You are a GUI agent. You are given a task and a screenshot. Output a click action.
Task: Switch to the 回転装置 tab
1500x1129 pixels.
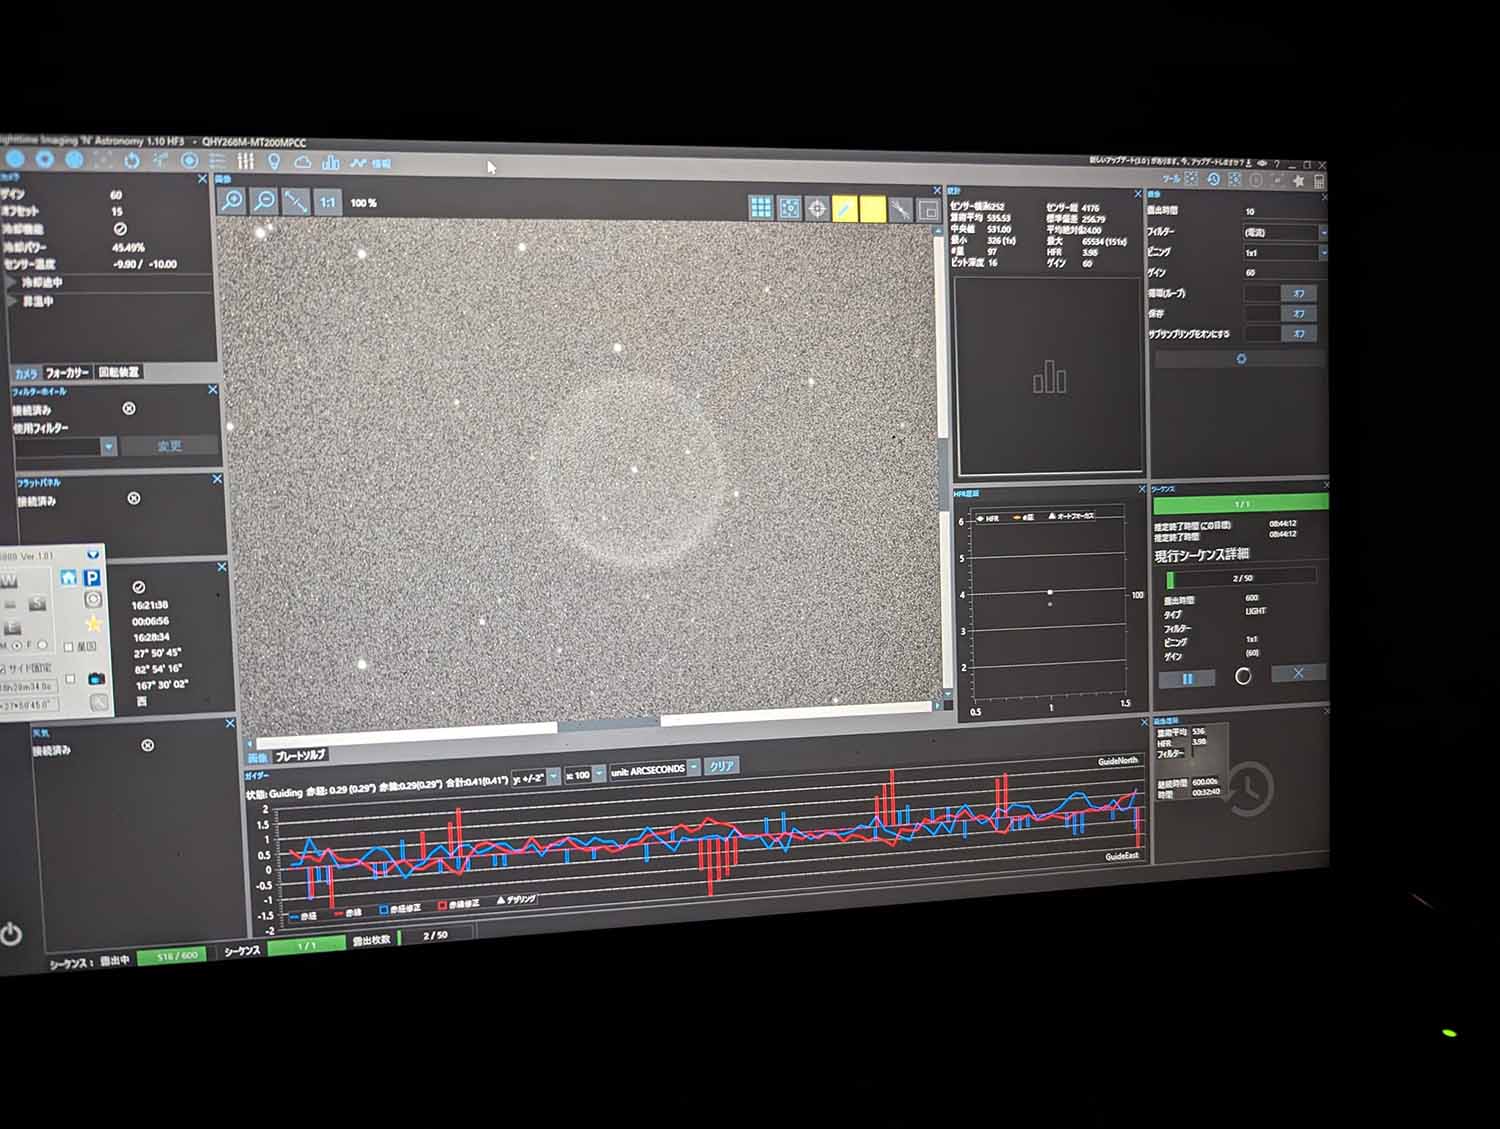[x=119, y=372]
